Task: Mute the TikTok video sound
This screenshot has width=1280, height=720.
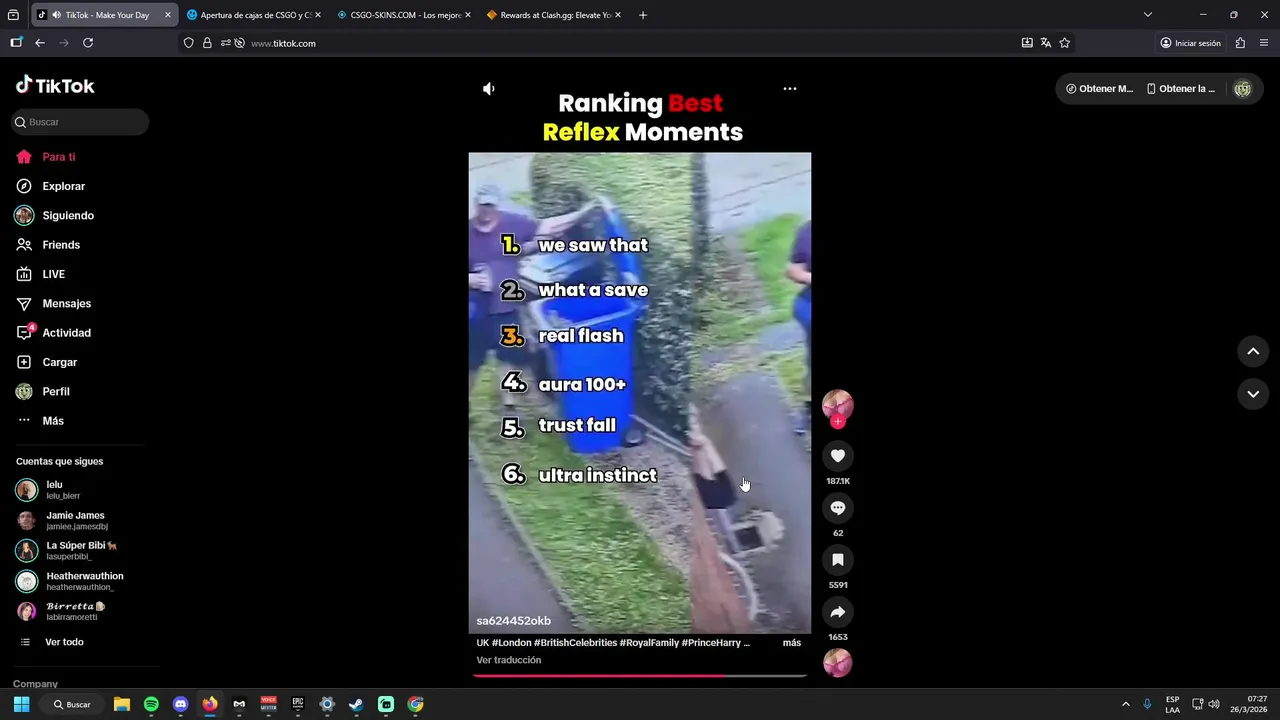Action: coord(488,89)
